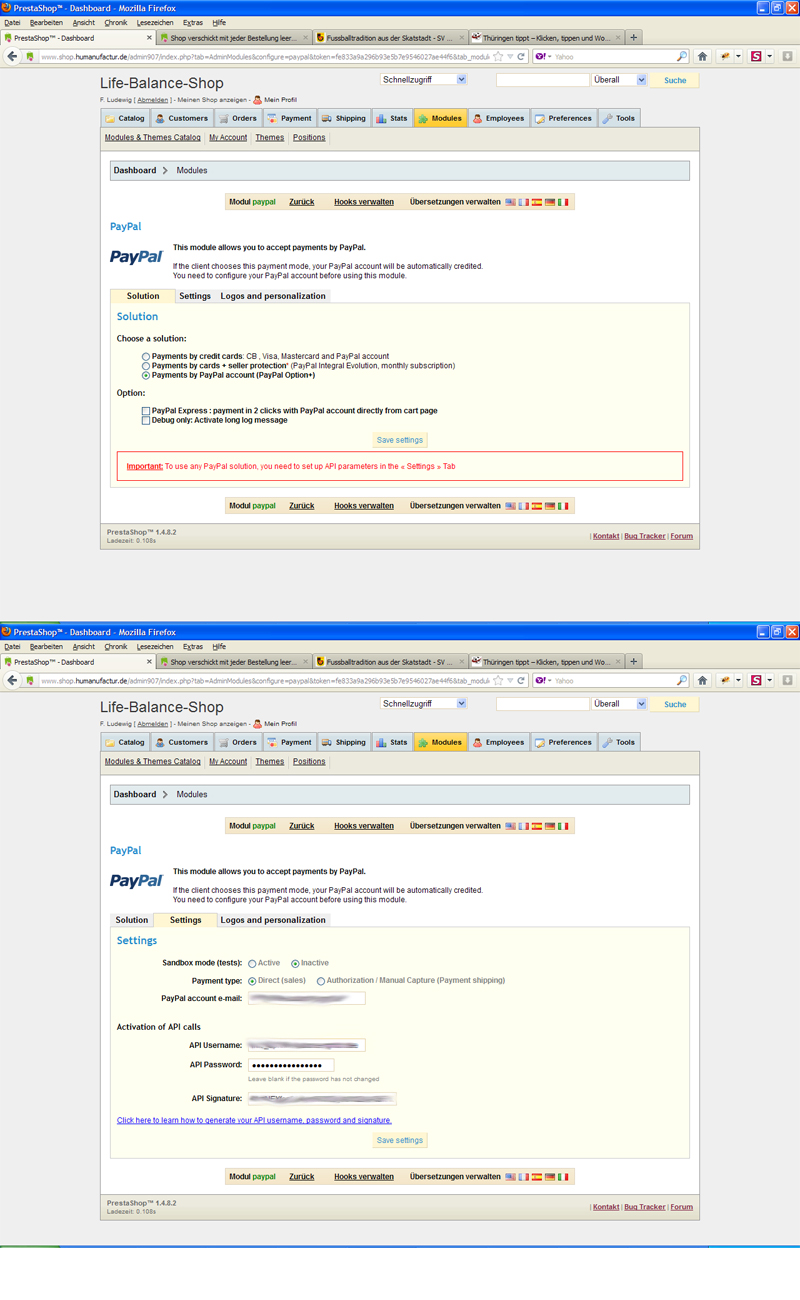The image size is (800, 1300).
Task: Select Payments by credit cards radio option
Action: pos(146,357)
